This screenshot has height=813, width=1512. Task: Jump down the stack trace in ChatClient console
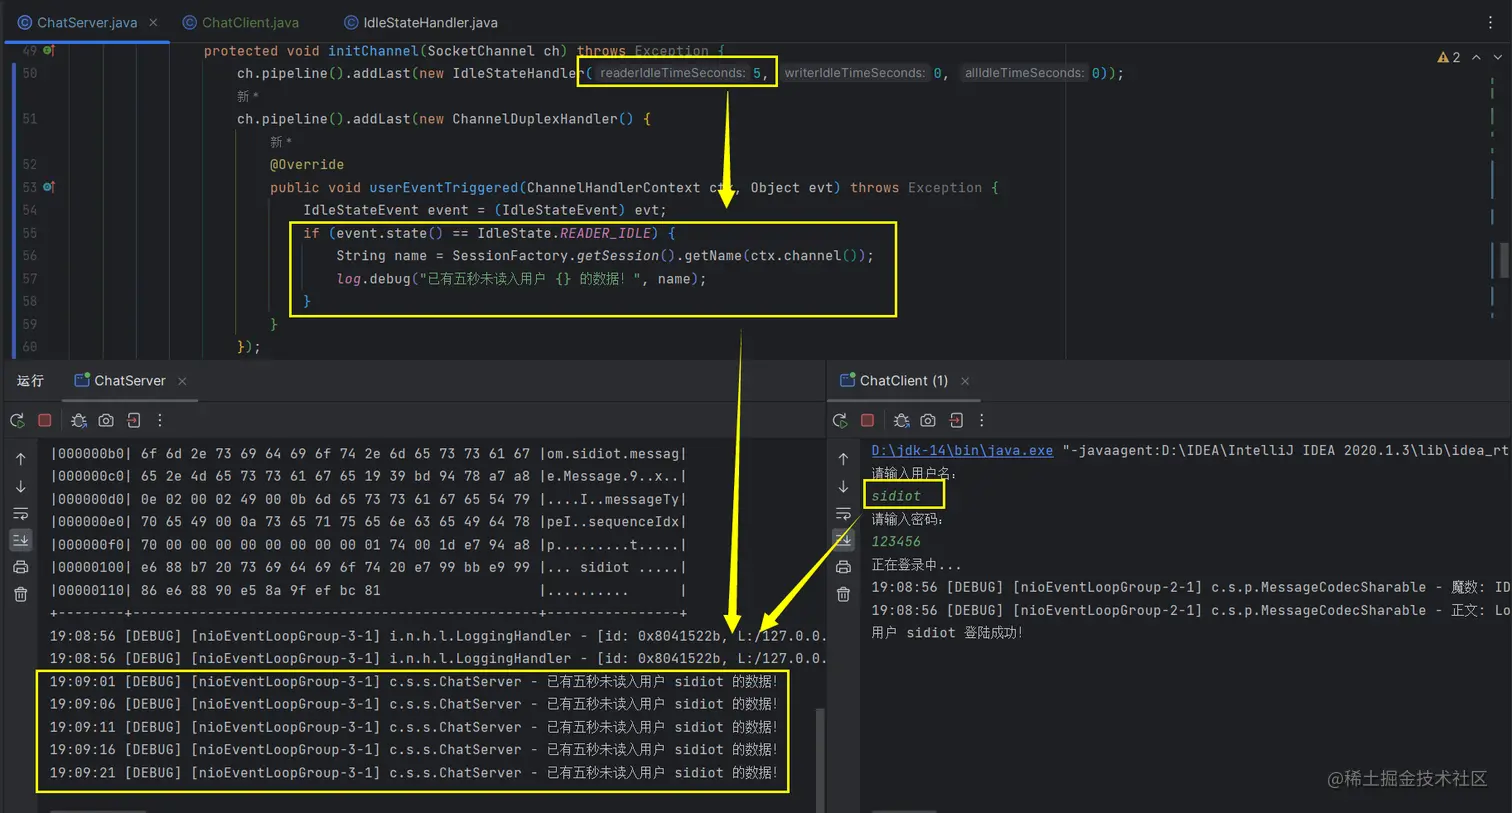[843, 487]
